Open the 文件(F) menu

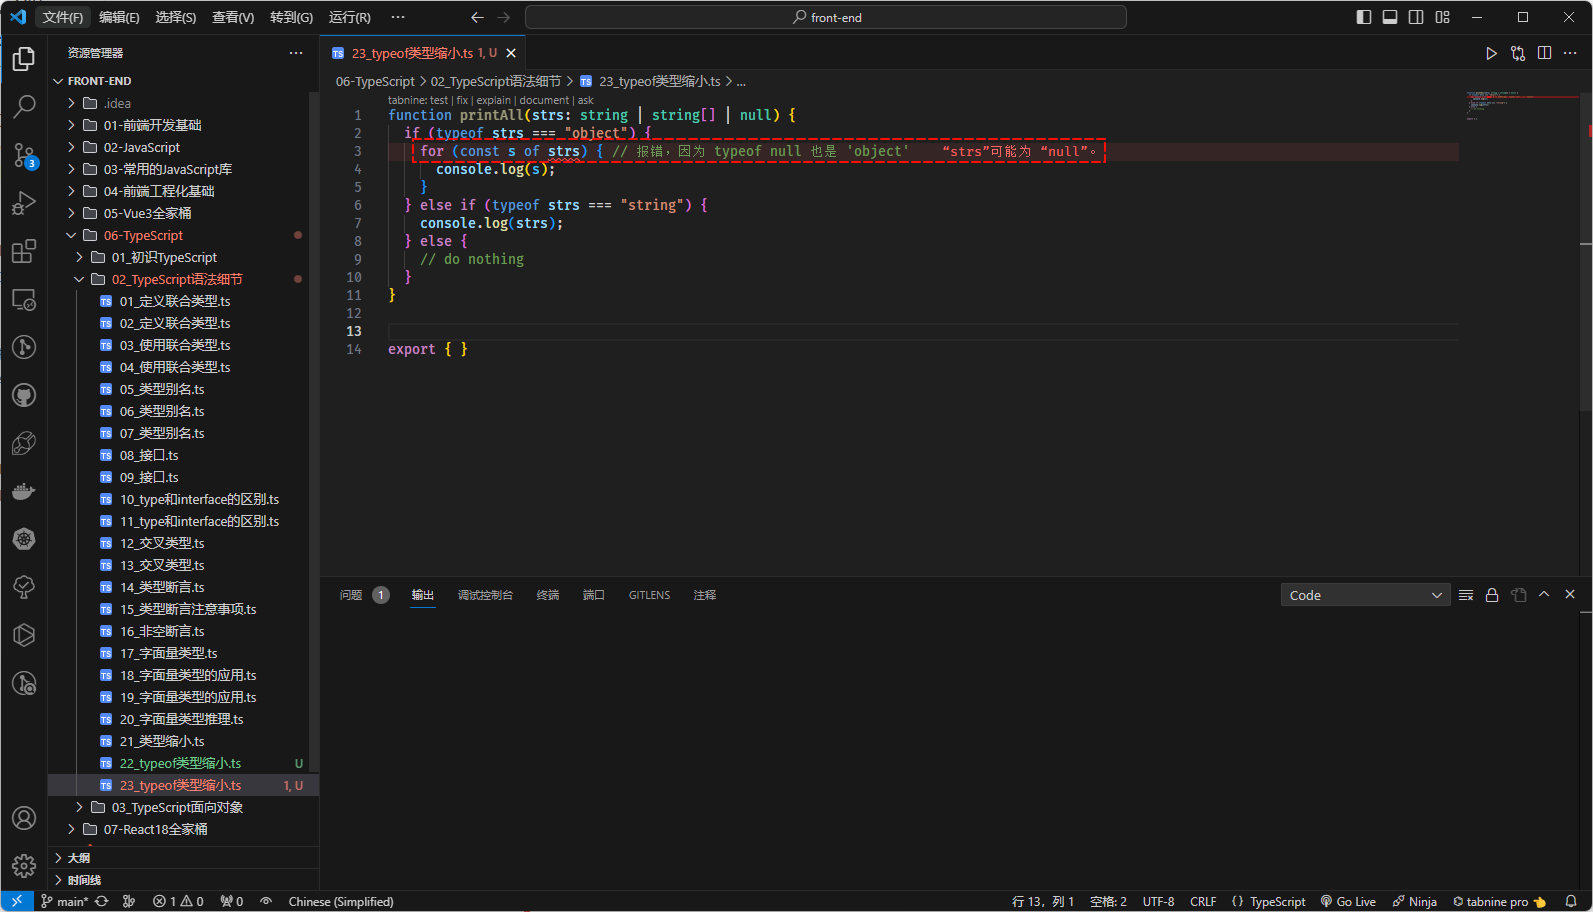(62, 17)
